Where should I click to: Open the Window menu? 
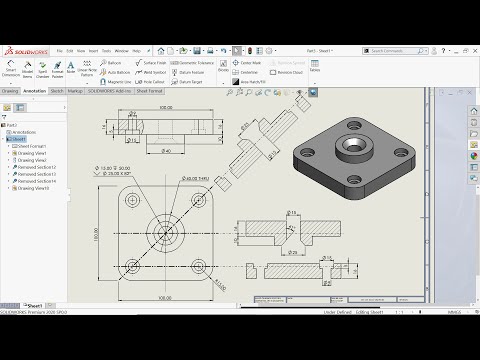point(122,51)
